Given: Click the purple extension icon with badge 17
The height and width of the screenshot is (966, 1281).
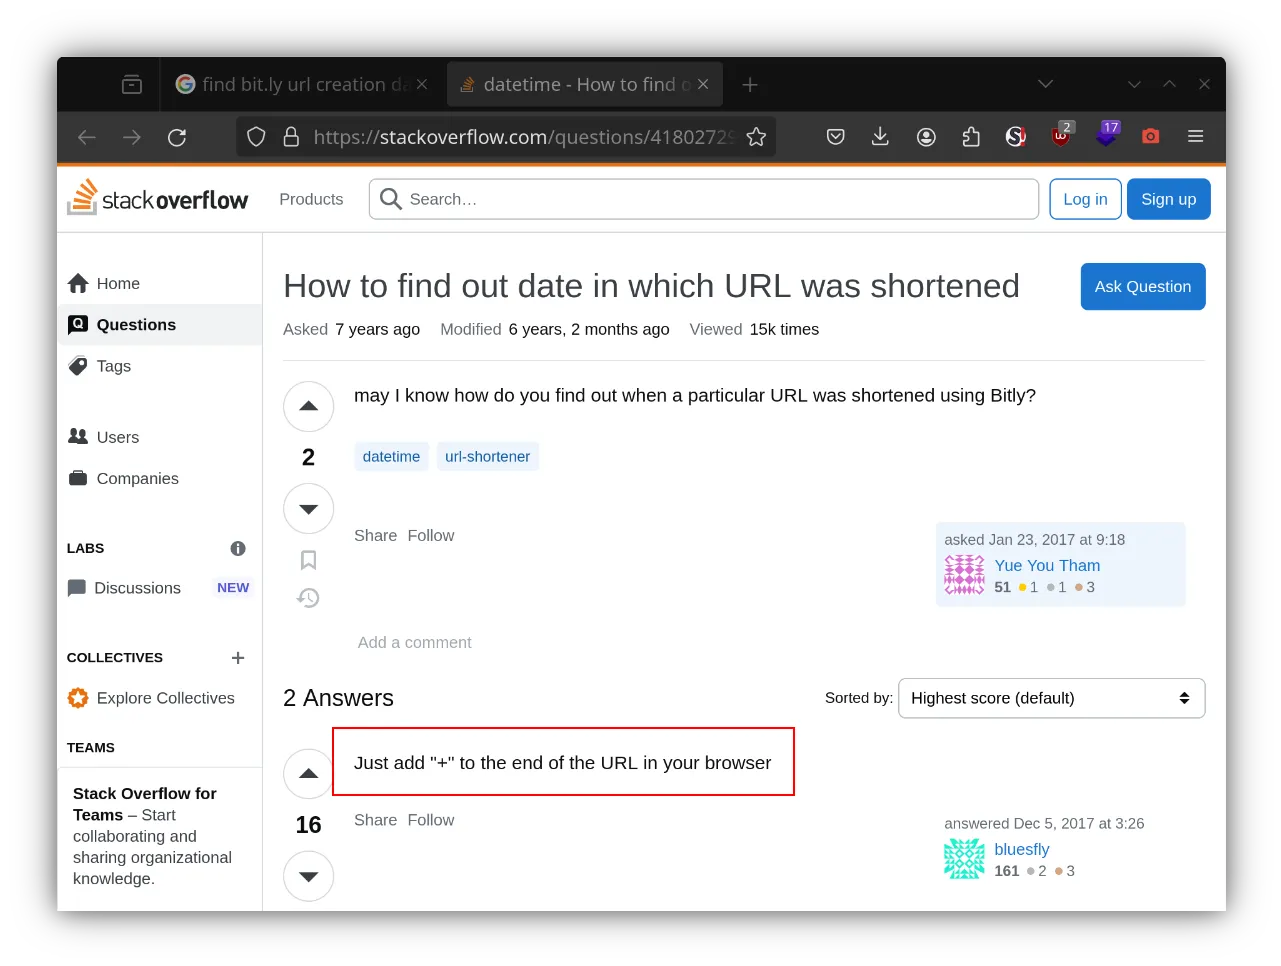Looking at the screenshot, I should [x=1108, y=134].
